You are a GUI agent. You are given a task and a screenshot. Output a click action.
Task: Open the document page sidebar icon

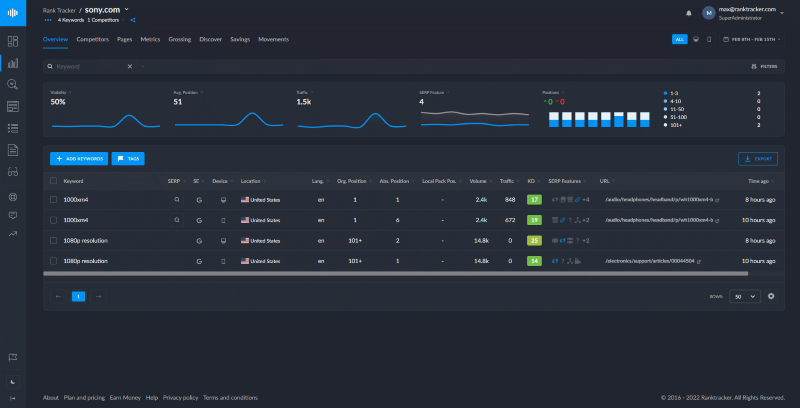pyautogui.click(x=13, y=150)
